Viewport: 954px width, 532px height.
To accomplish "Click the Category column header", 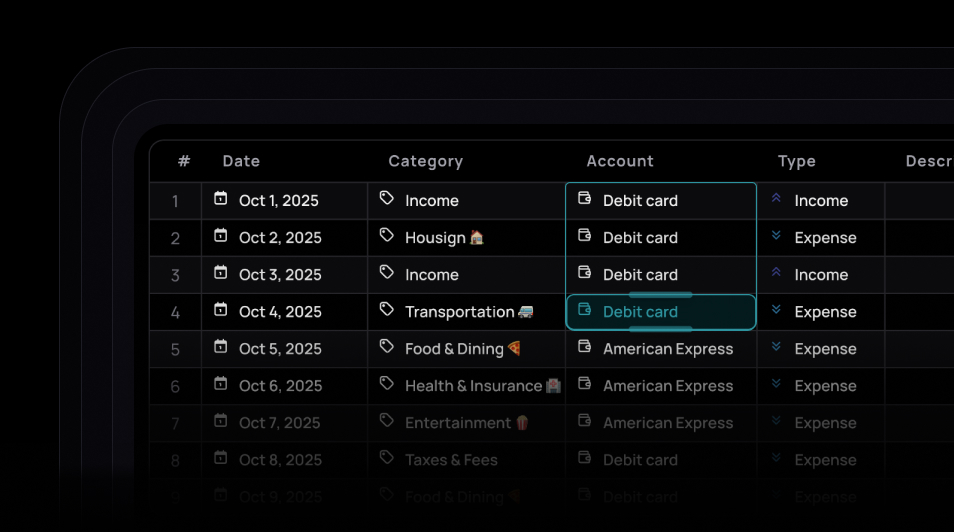I will point(425,161).
